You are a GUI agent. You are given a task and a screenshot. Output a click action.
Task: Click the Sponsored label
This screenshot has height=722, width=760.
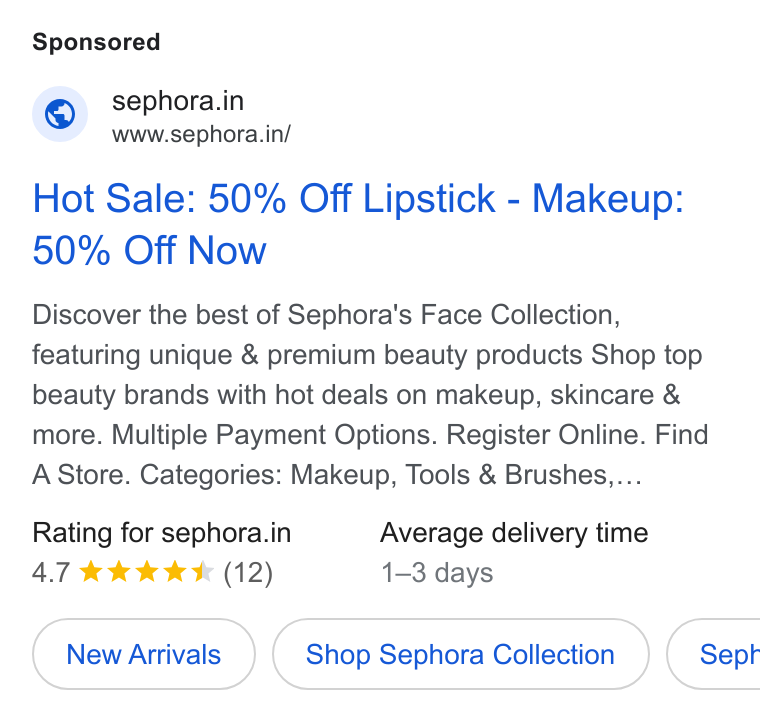coord(96,42)
